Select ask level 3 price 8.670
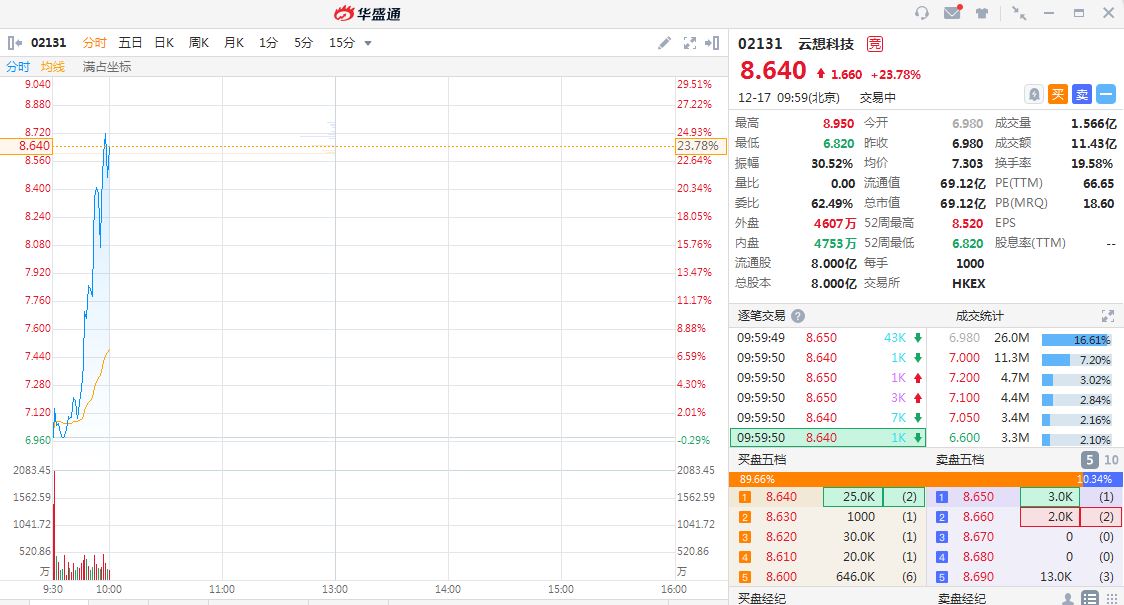The image size is (1124, 605). tap(978, 537)
